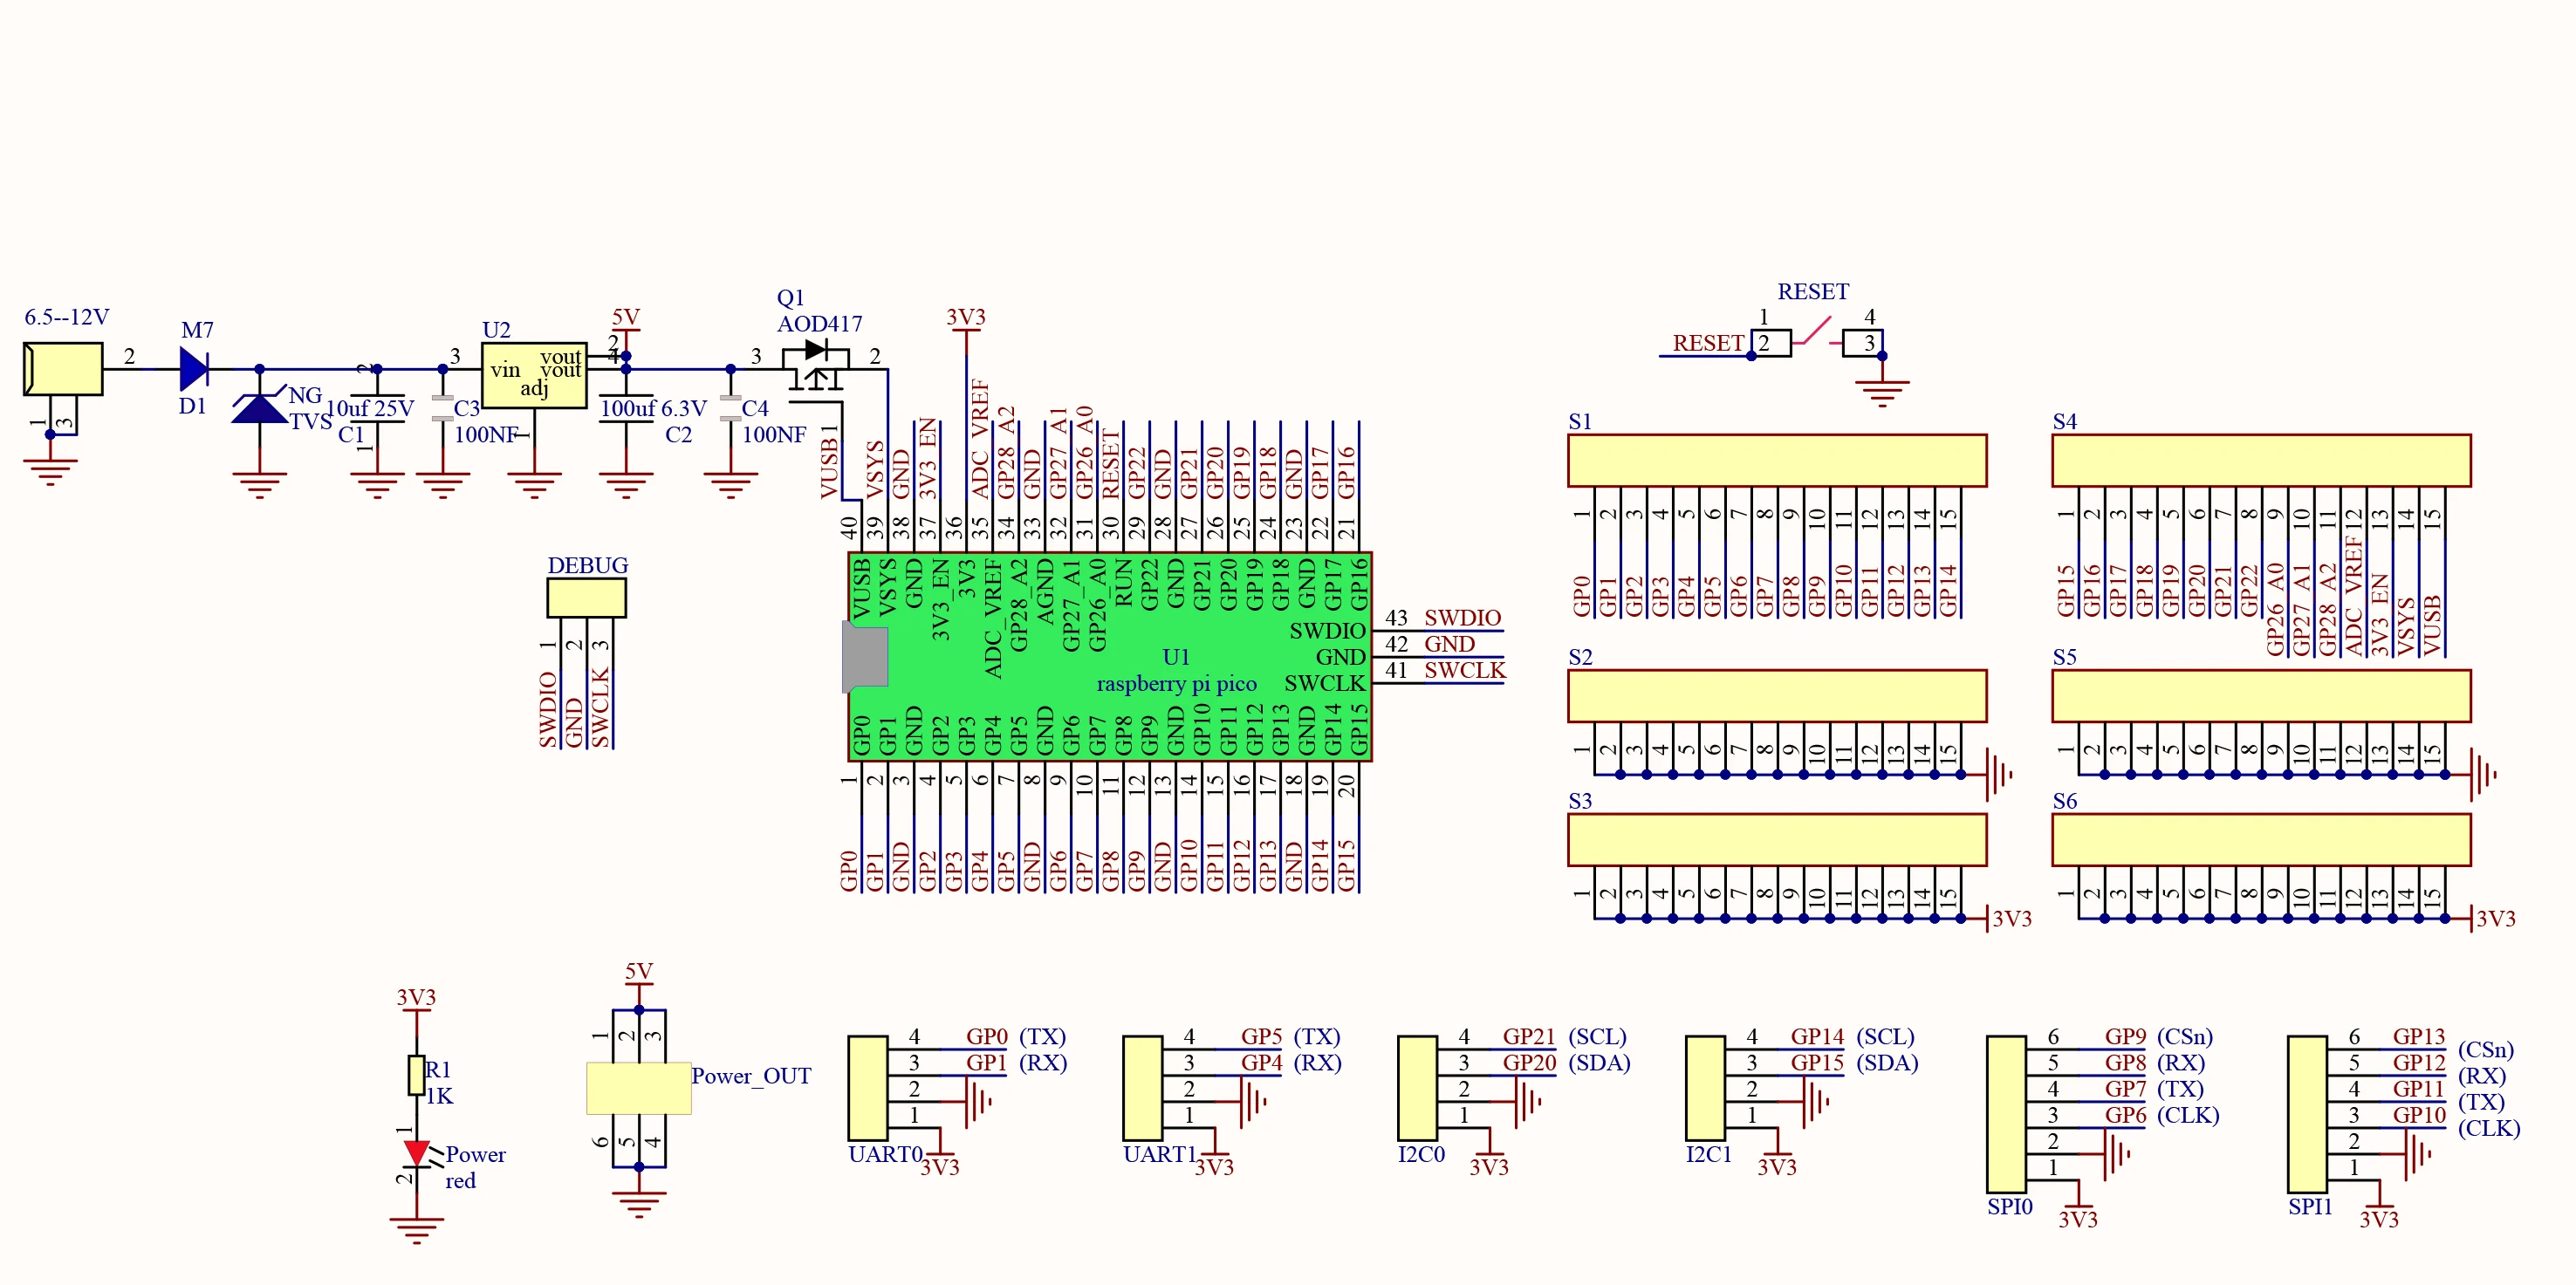2576x1285 pixels.
Task: Select the (CLK) annotation on SPI0
Action: pos(2188,1114)
